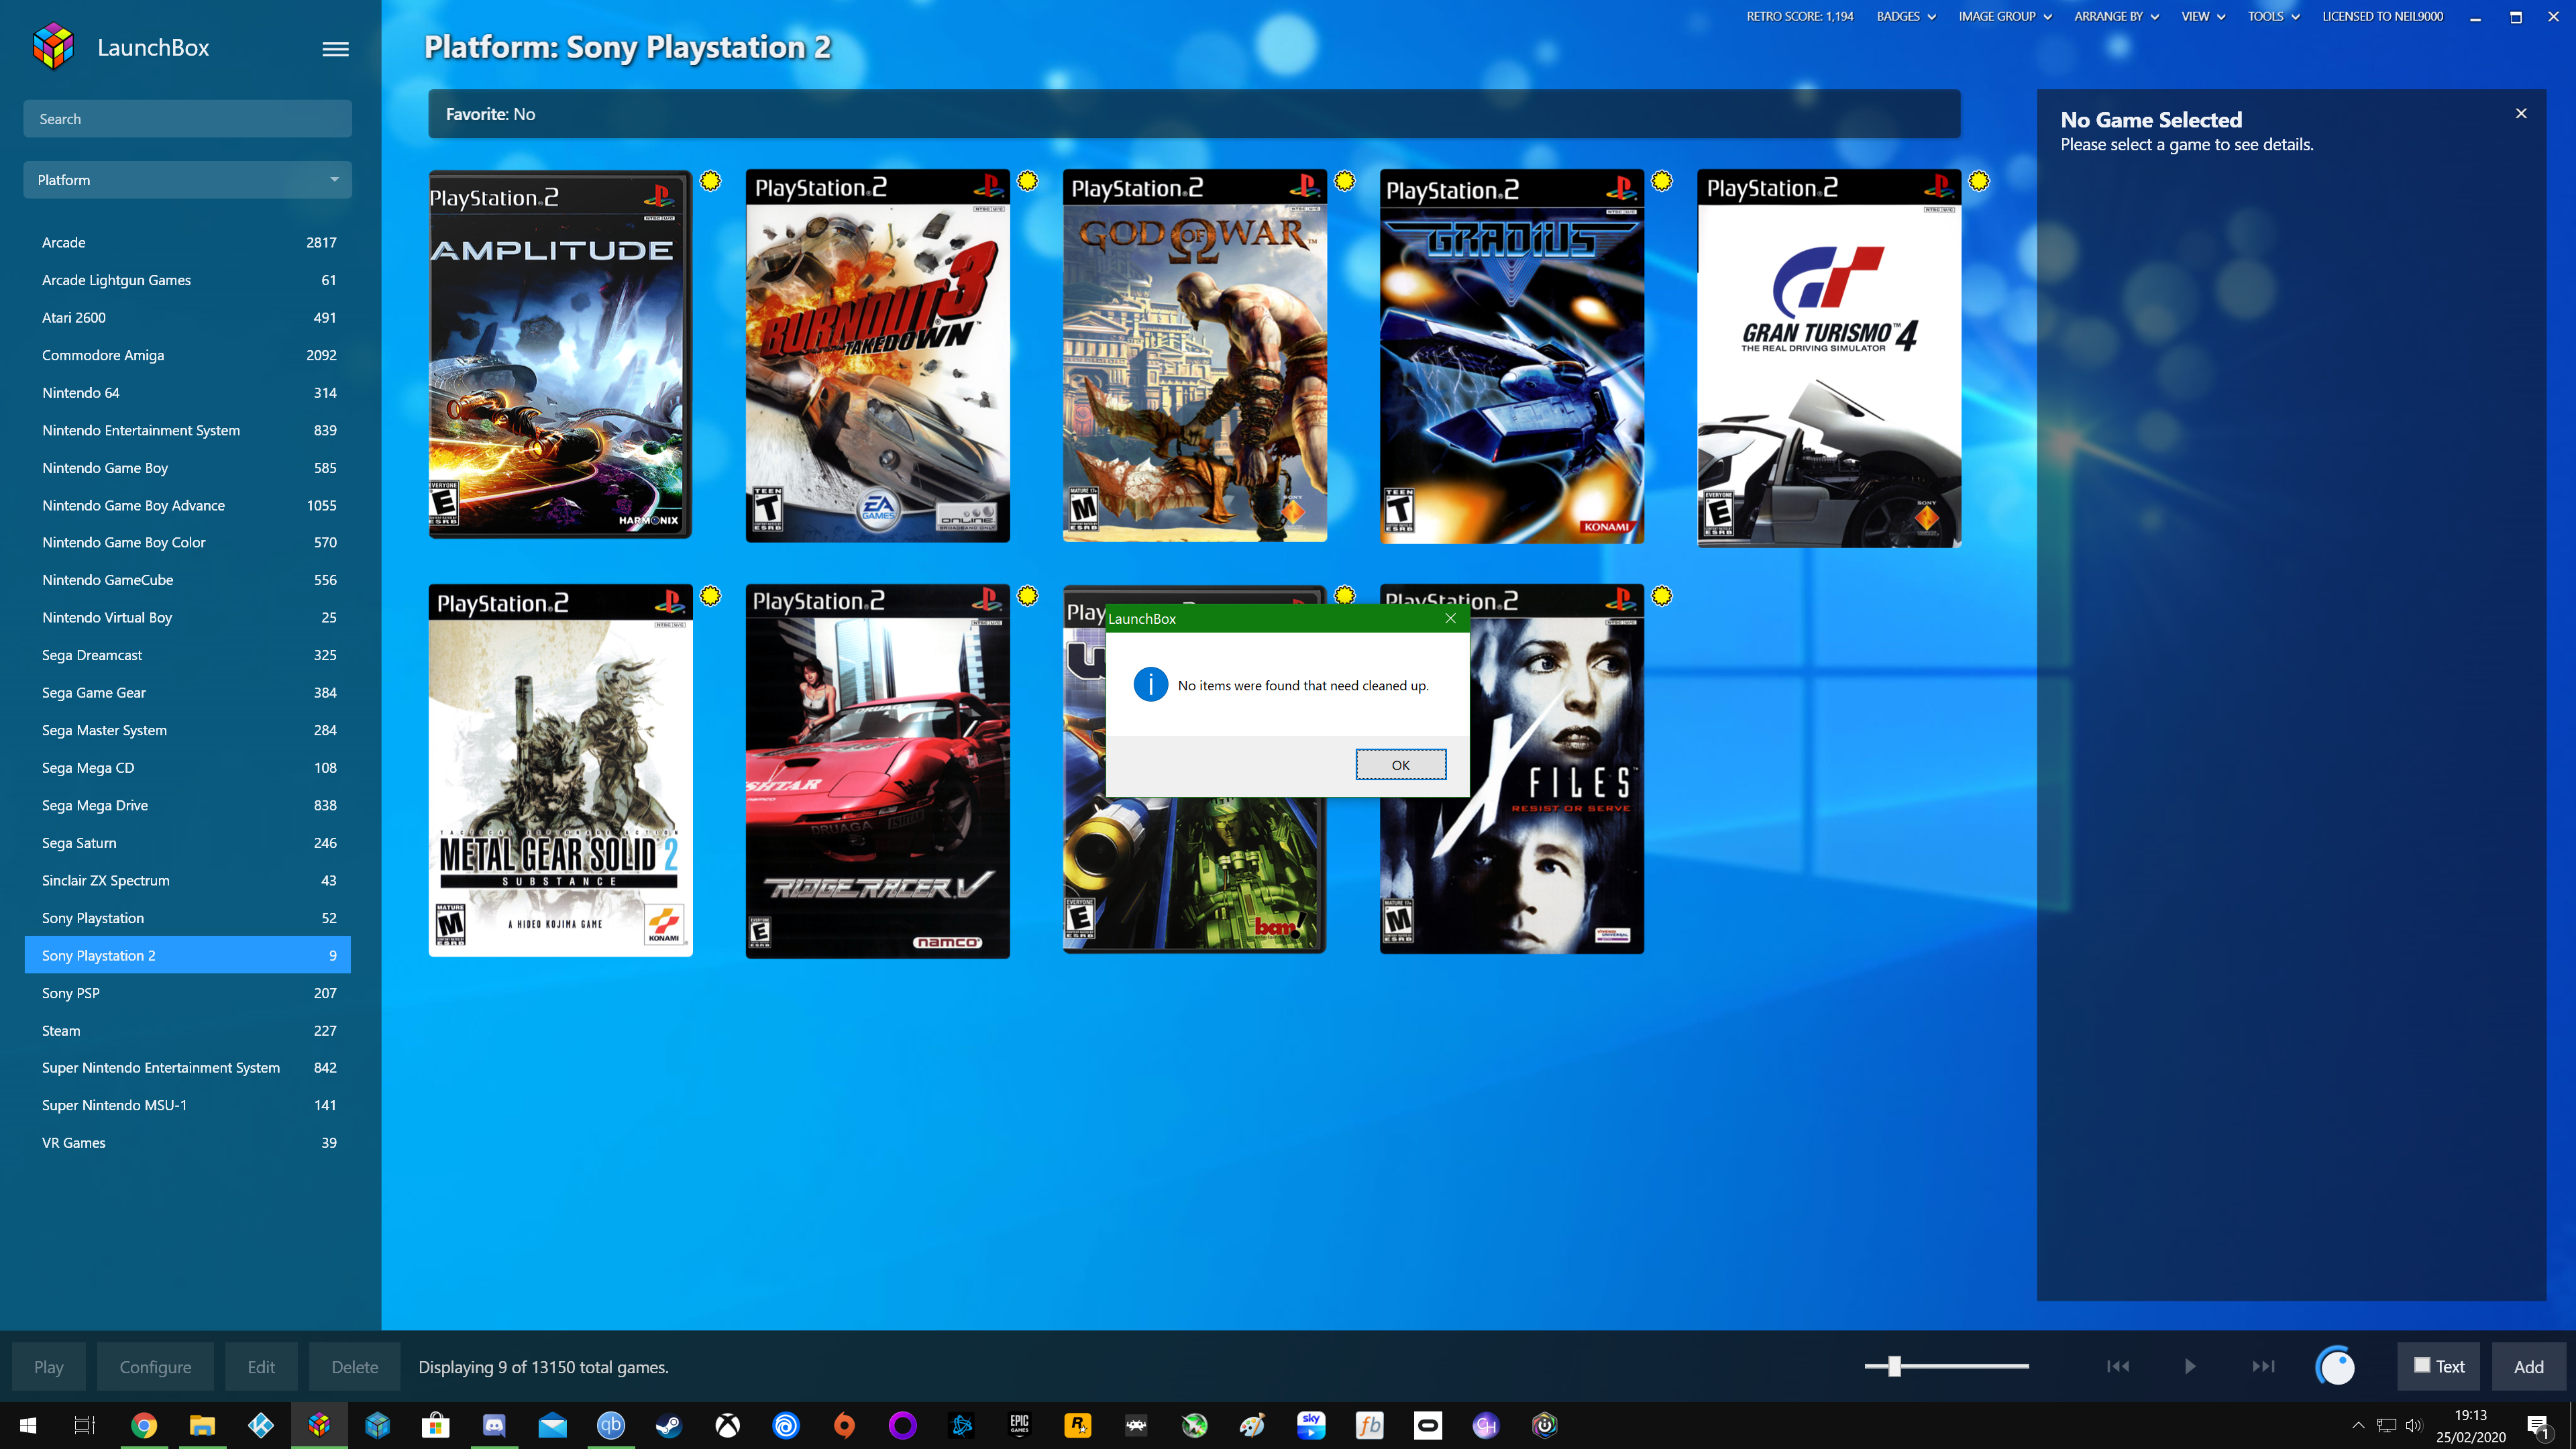Close the game details side panel
Screen dimensions: 2576x1449
coord(2521,113)
